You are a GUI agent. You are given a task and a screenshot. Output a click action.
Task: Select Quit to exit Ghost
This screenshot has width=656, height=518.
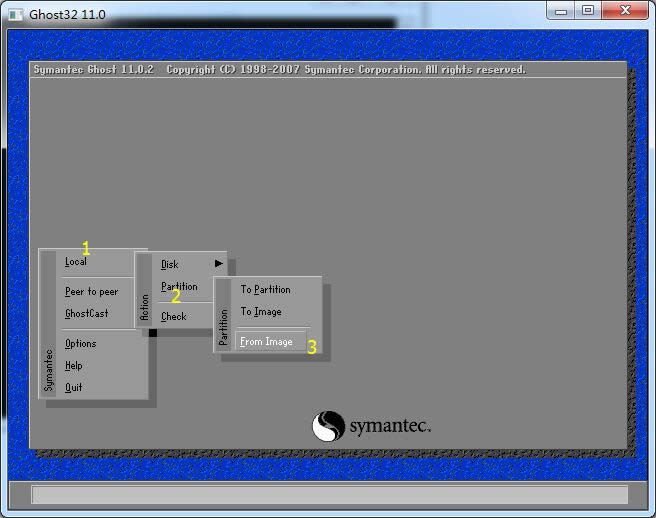[x=73, y=387]
